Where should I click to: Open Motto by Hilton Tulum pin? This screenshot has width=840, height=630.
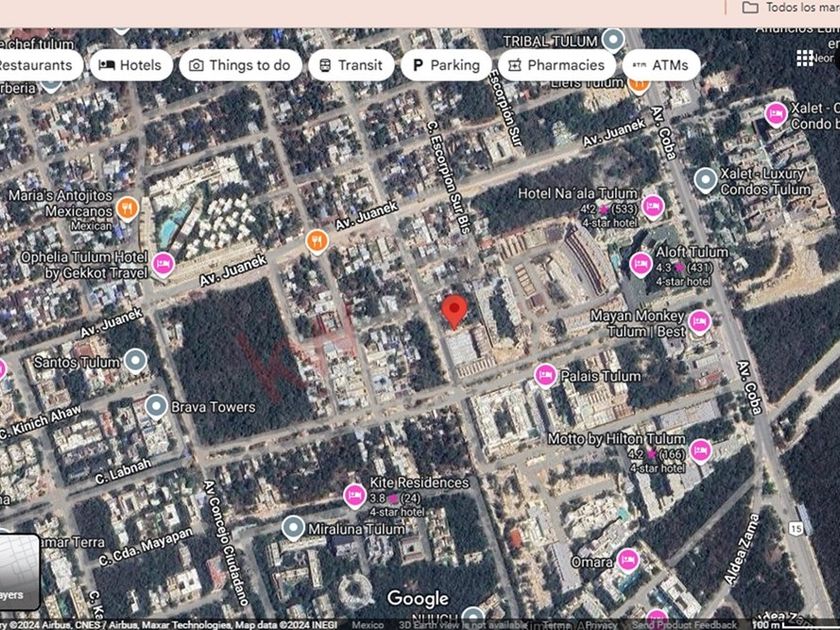pyautogui.click(x=700, y=452)
